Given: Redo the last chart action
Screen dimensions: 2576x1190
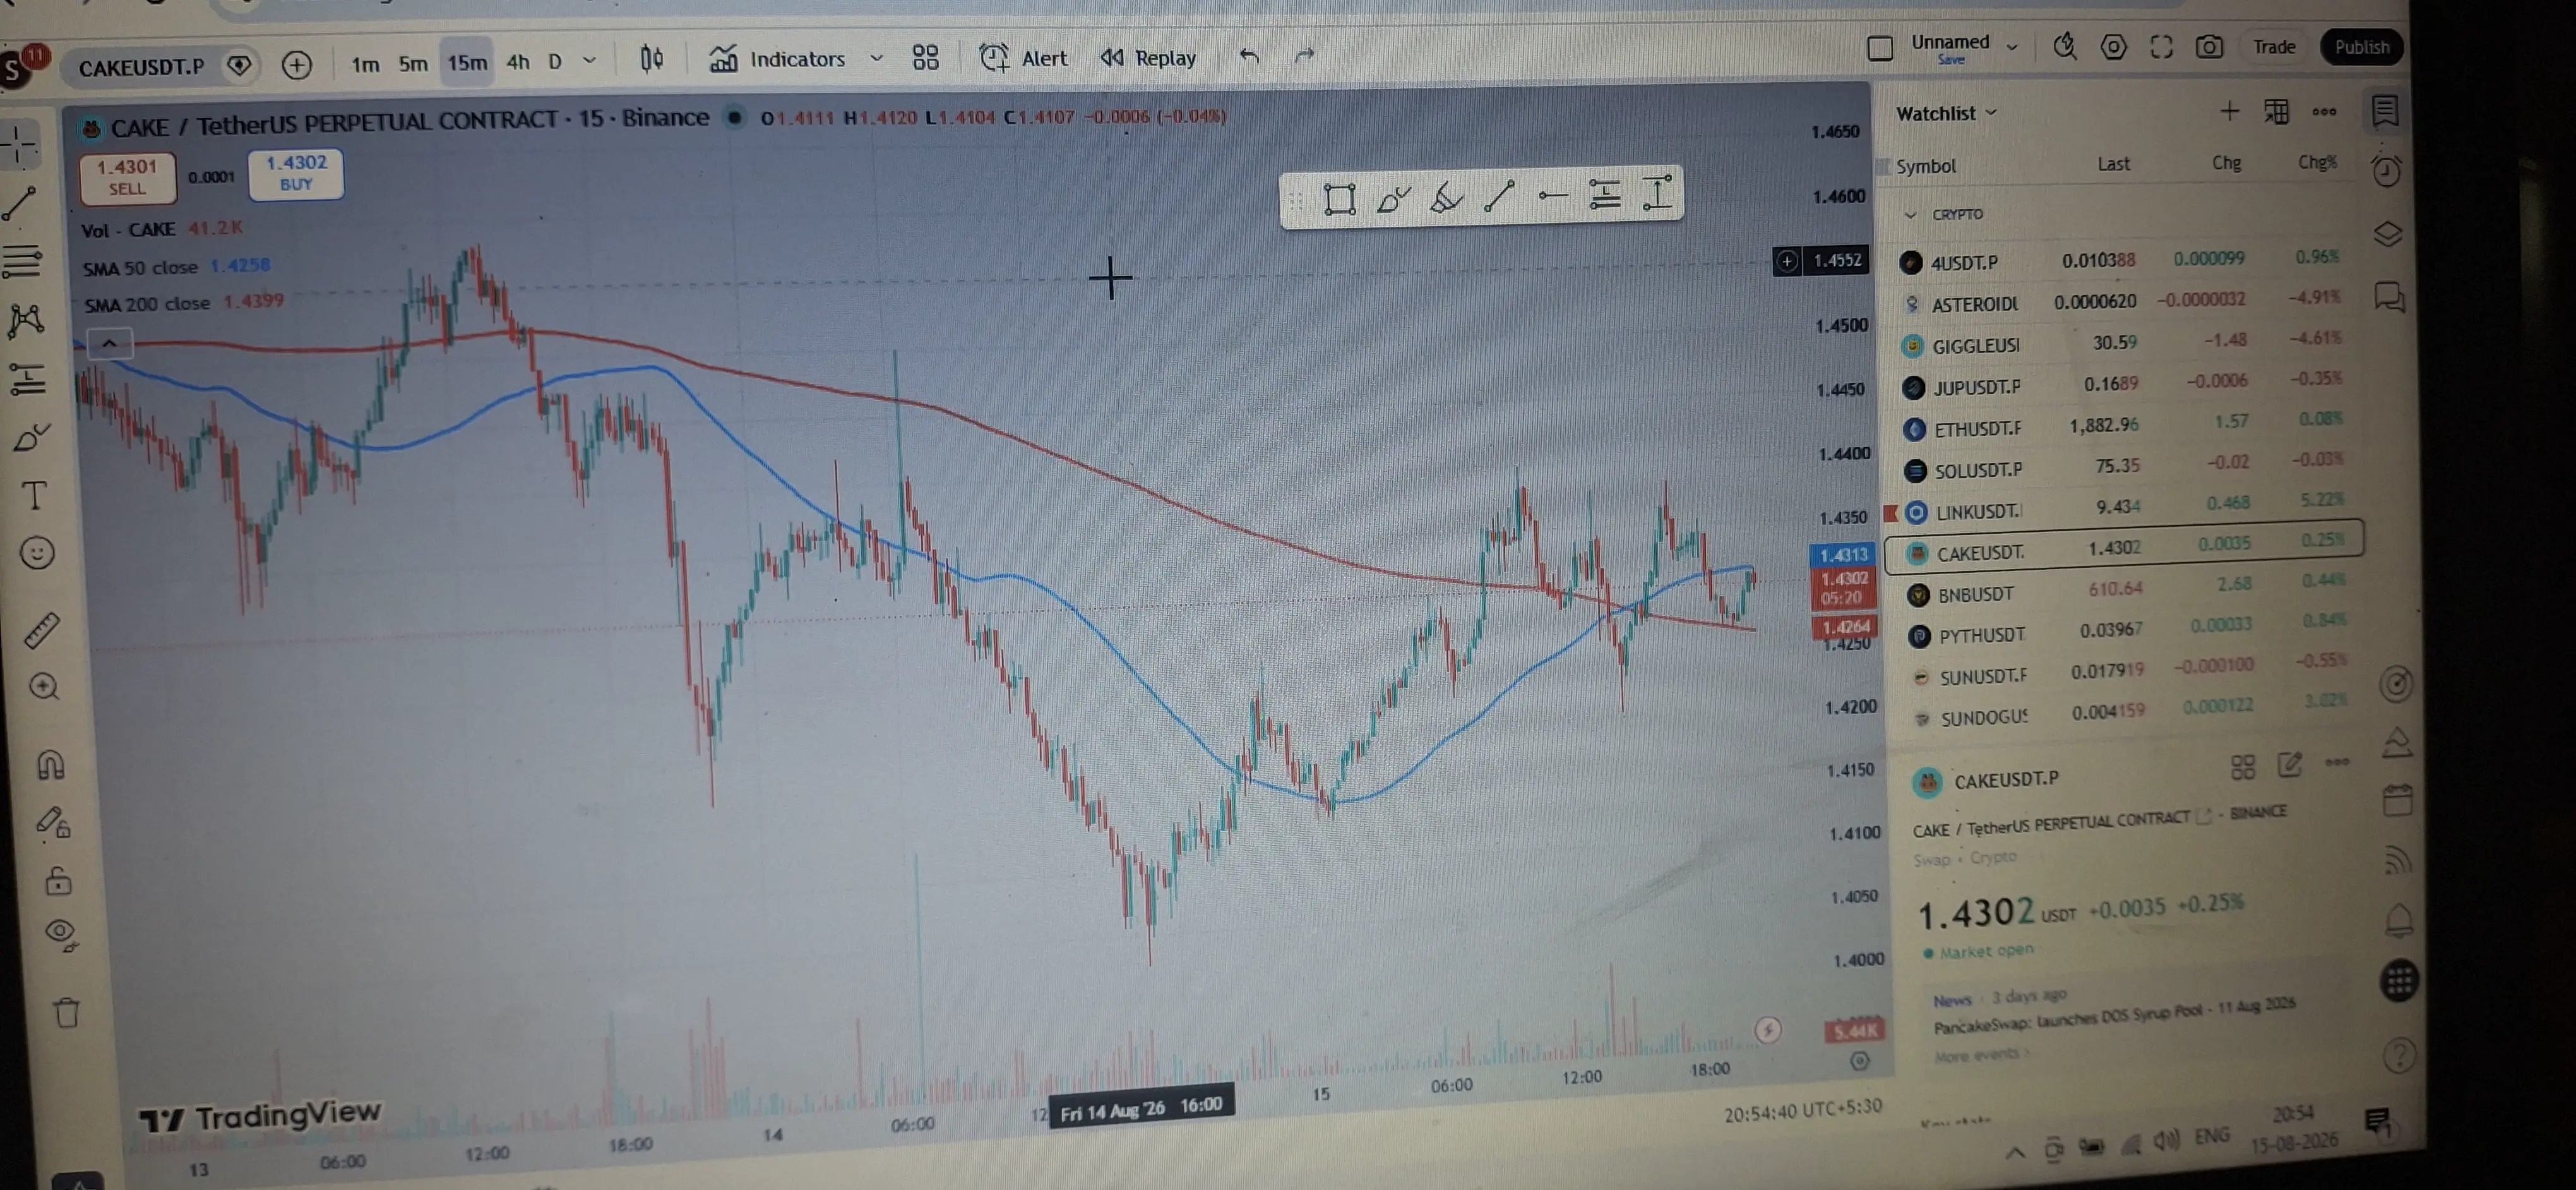Looking at the screenshot, I should 1304,56.
